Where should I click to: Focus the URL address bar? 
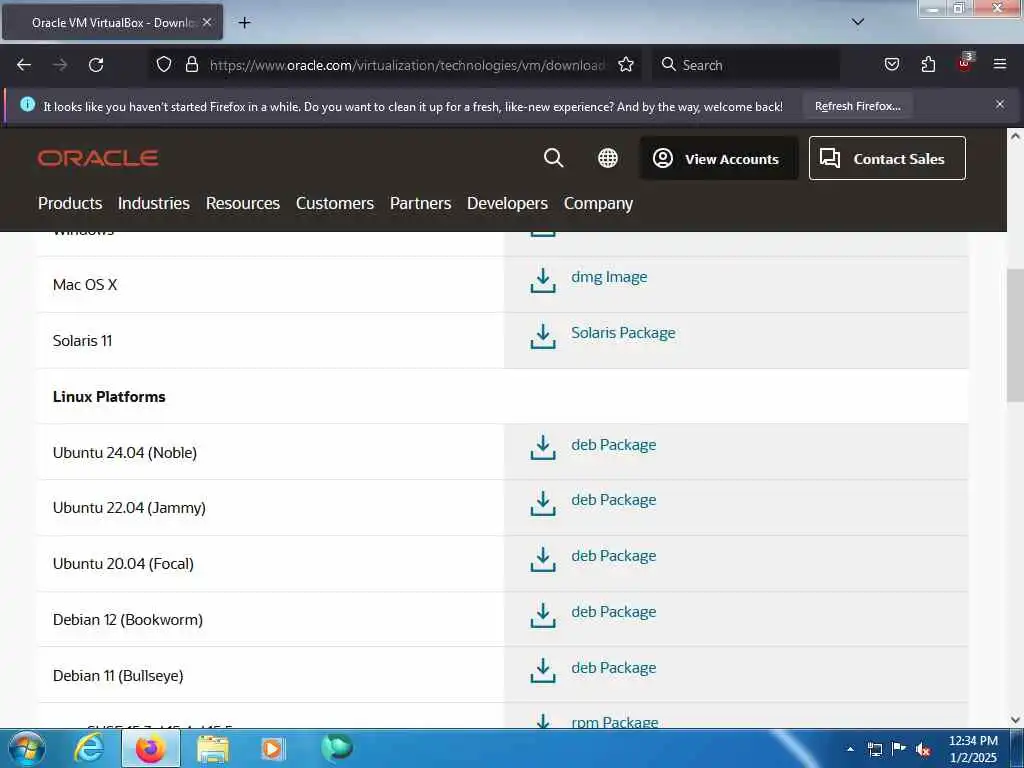click(x=407, y=65)
